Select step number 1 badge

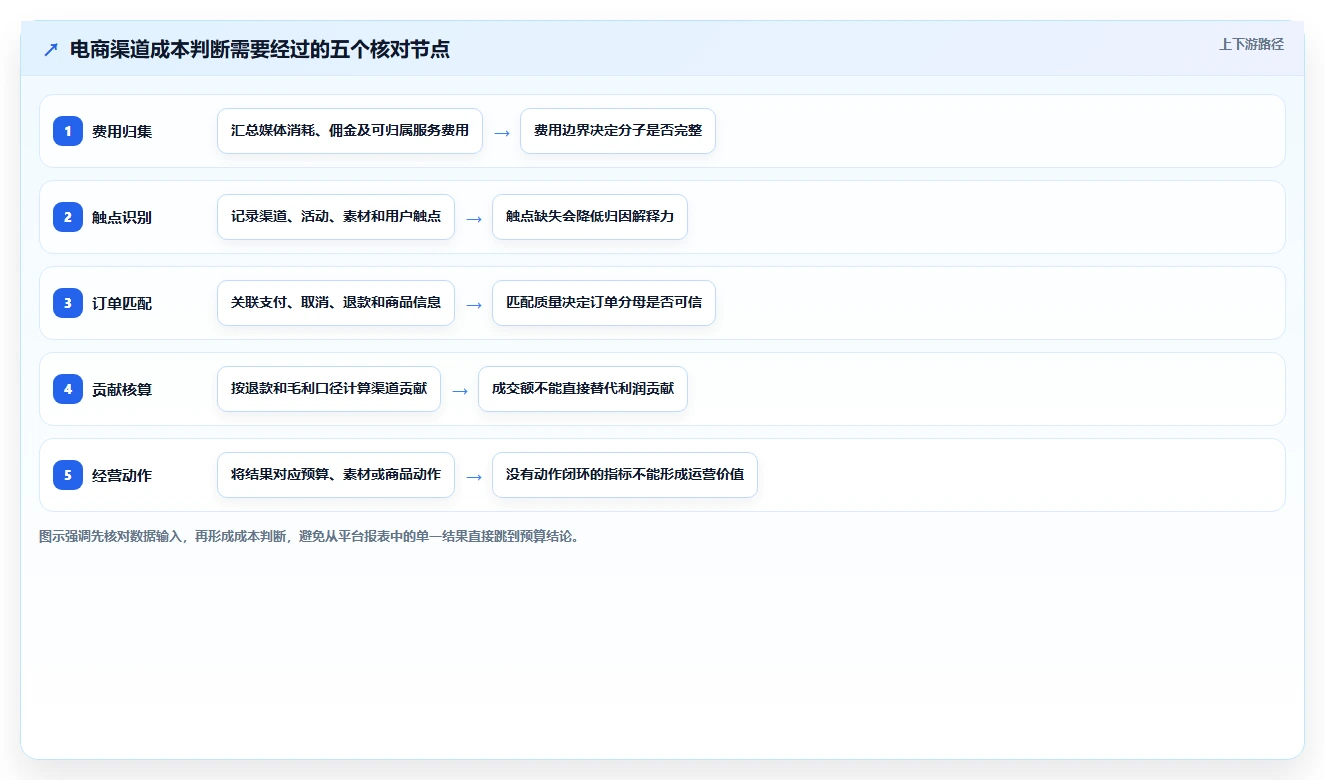(68, 131)
